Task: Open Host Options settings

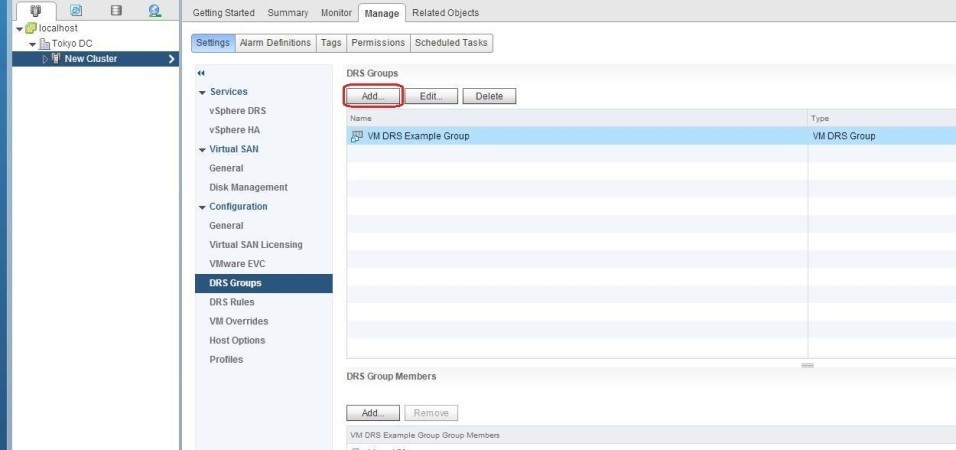Action: (x=237, y=340)
